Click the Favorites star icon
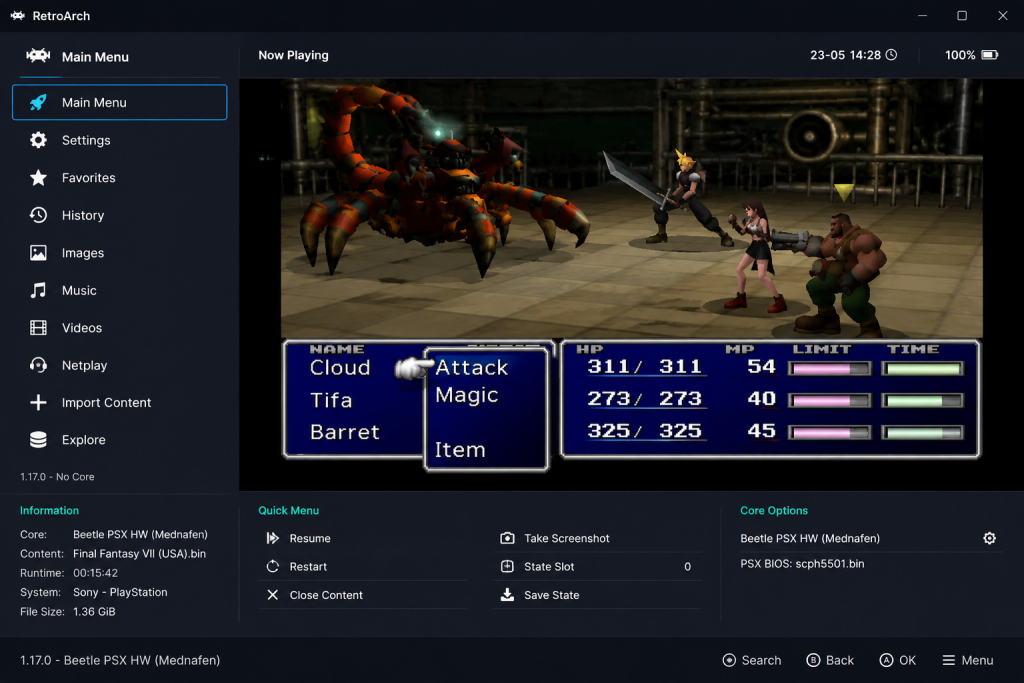The height and width of the screenshot is (683, 1024). click(38, 178)
